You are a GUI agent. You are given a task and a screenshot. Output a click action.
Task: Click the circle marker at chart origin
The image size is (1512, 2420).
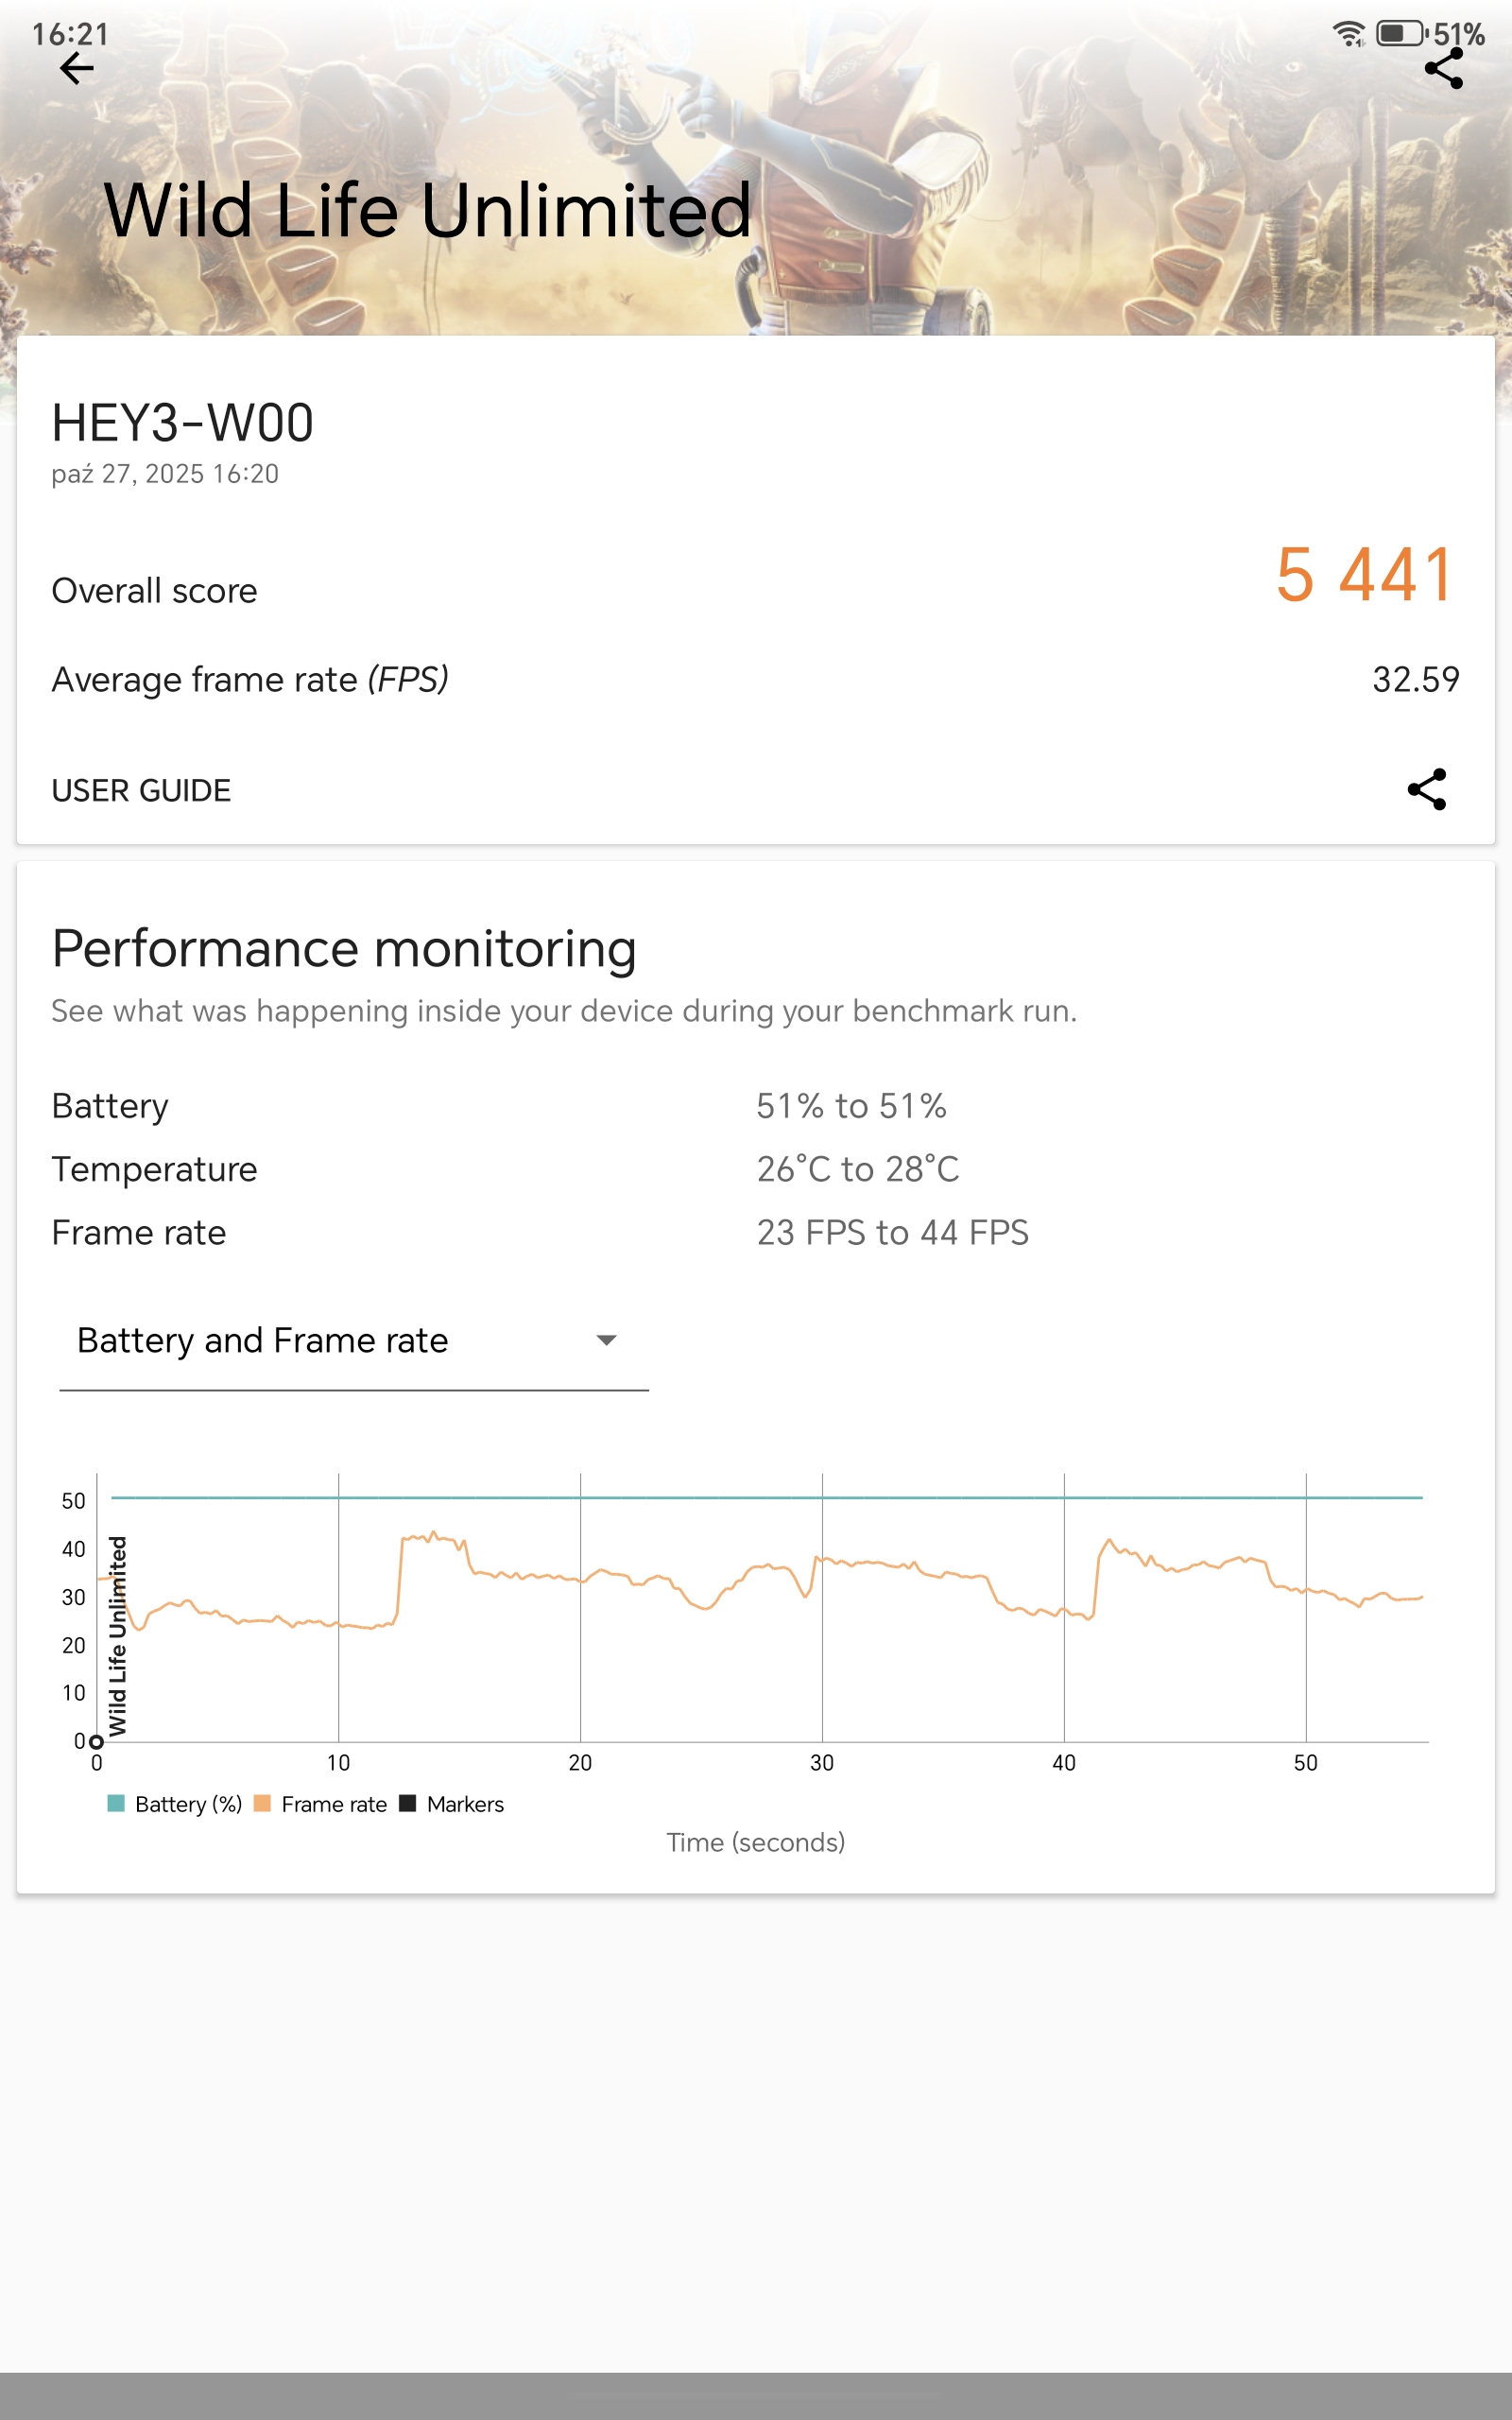[97, 1742]
